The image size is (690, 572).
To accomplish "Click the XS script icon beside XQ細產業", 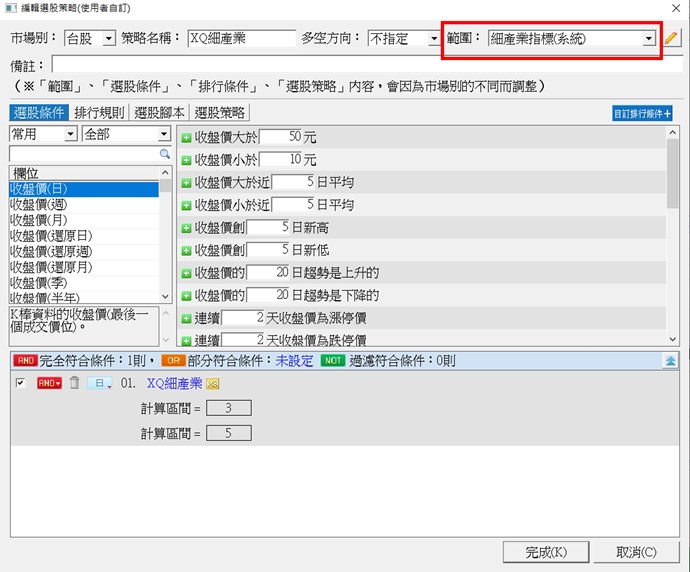I will 213,384.
